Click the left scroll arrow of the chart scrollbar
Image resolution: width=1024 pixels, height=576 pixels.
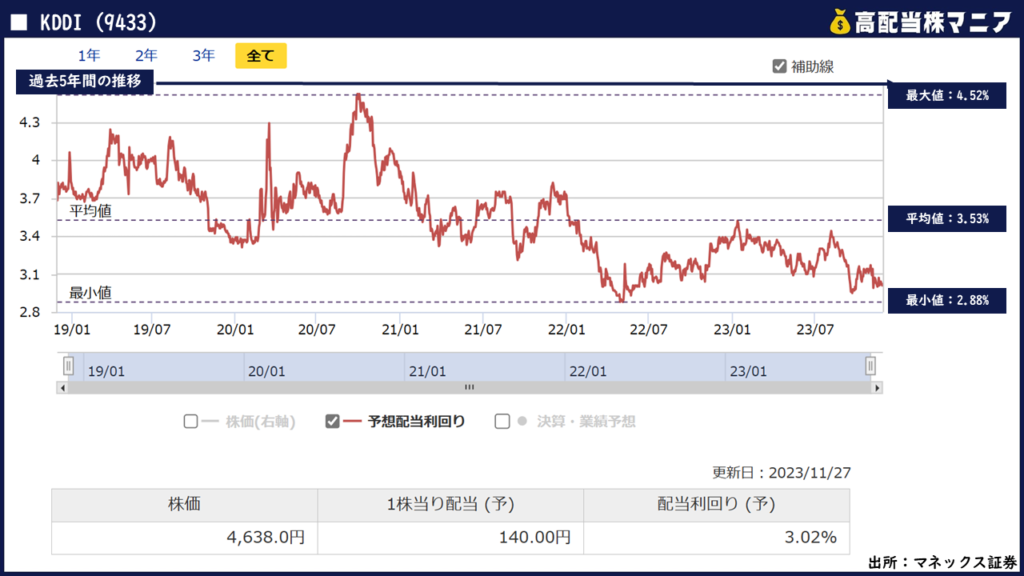pos(62,388)
